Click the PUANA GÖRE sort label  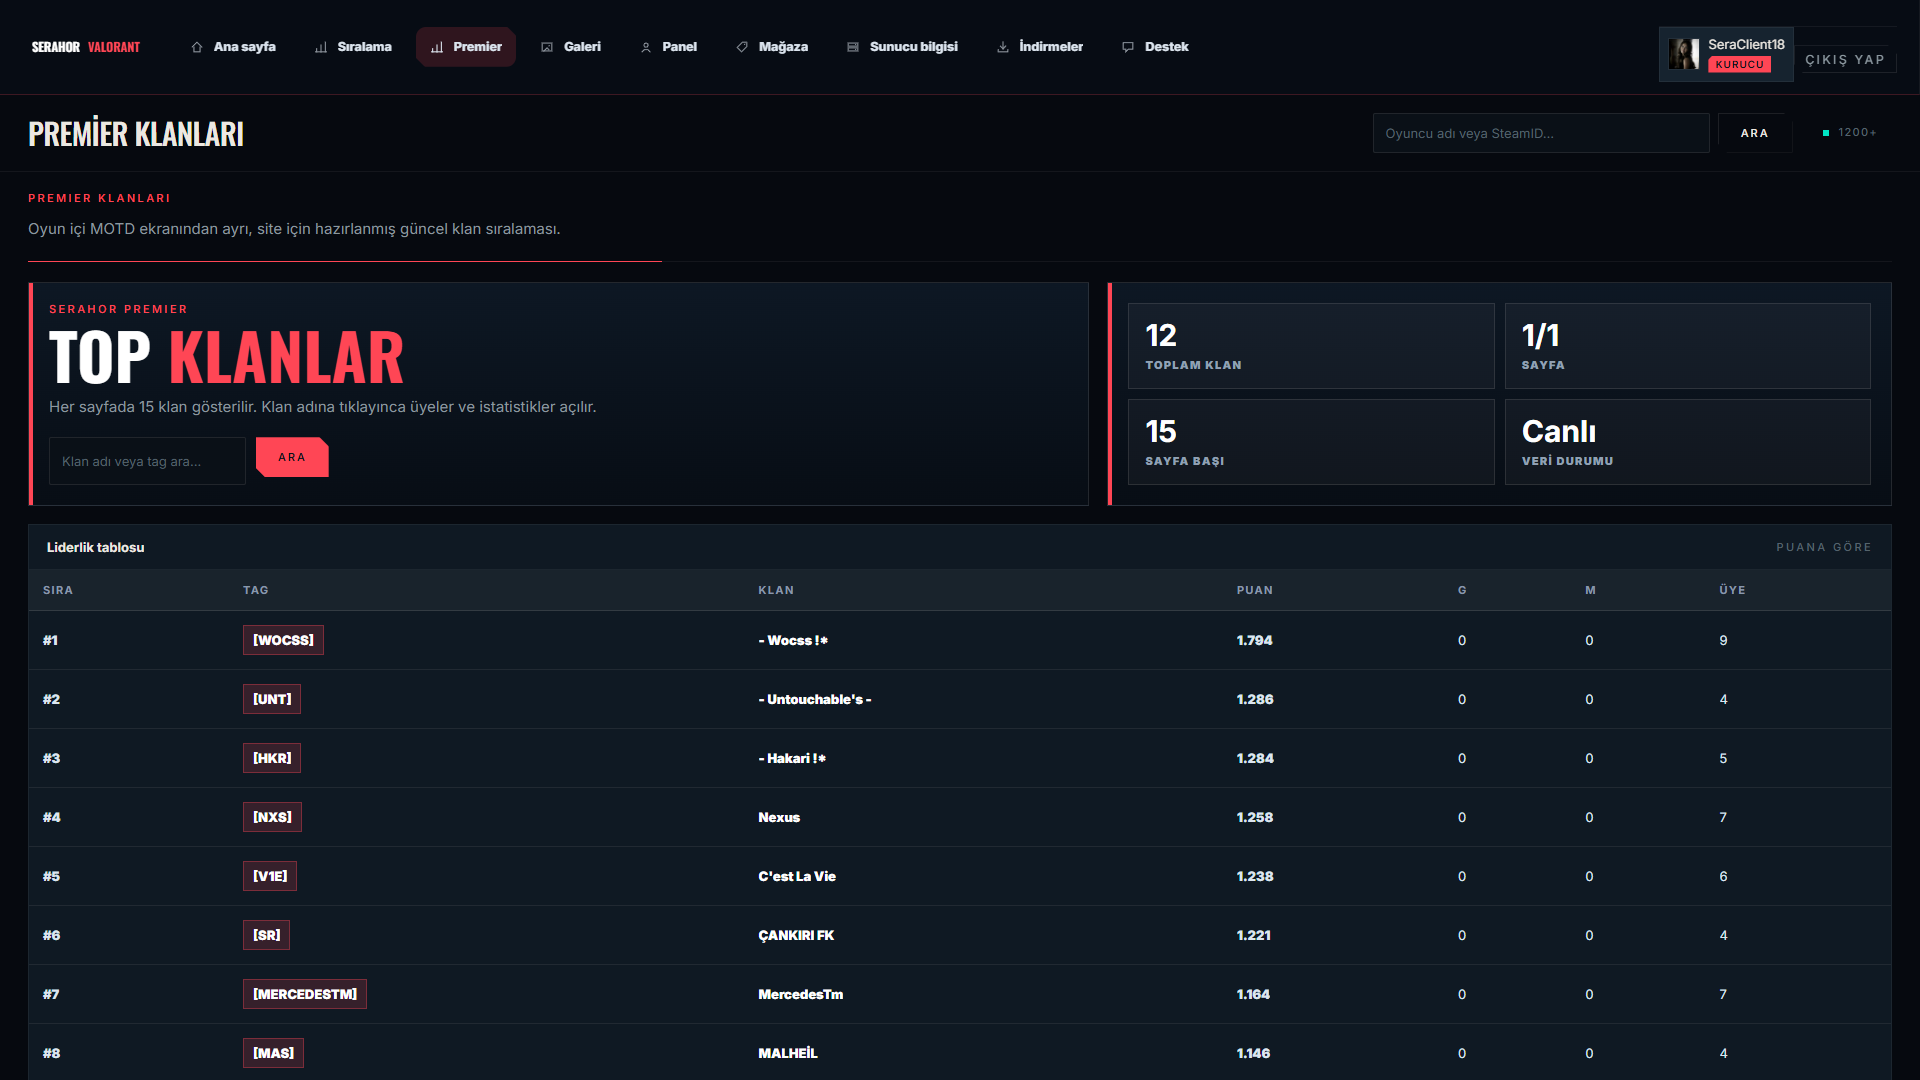tap(1824, 547)
